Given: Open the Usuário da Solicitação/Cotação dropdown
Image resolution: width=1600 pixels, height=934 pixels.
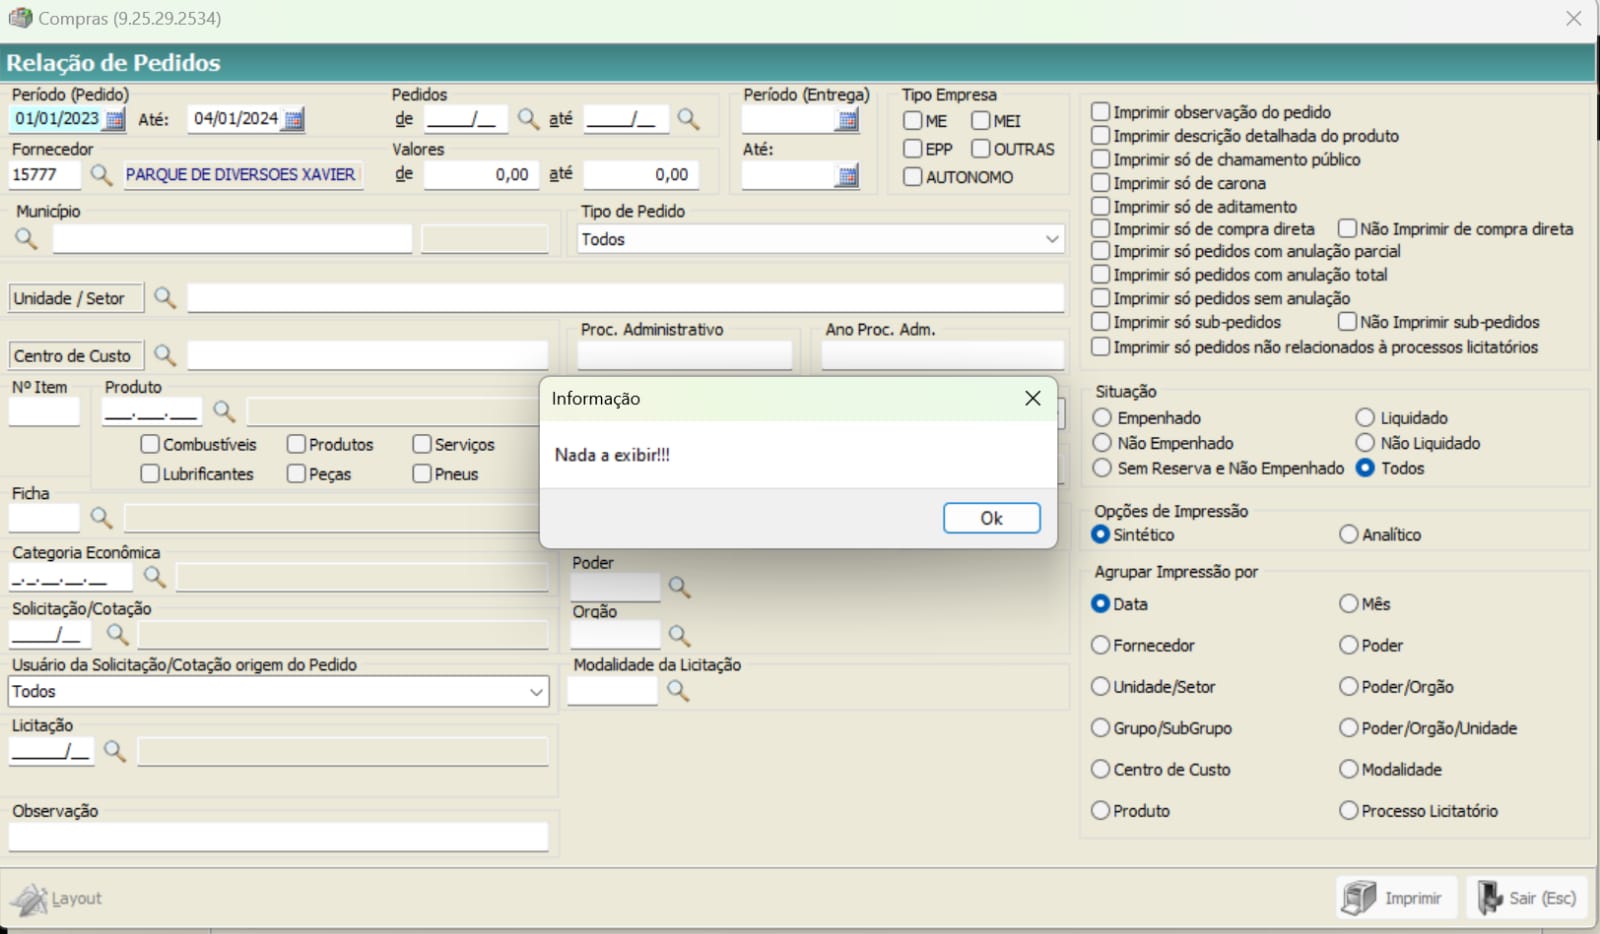Looking at the screenshot, I should (x=536, y=692).
